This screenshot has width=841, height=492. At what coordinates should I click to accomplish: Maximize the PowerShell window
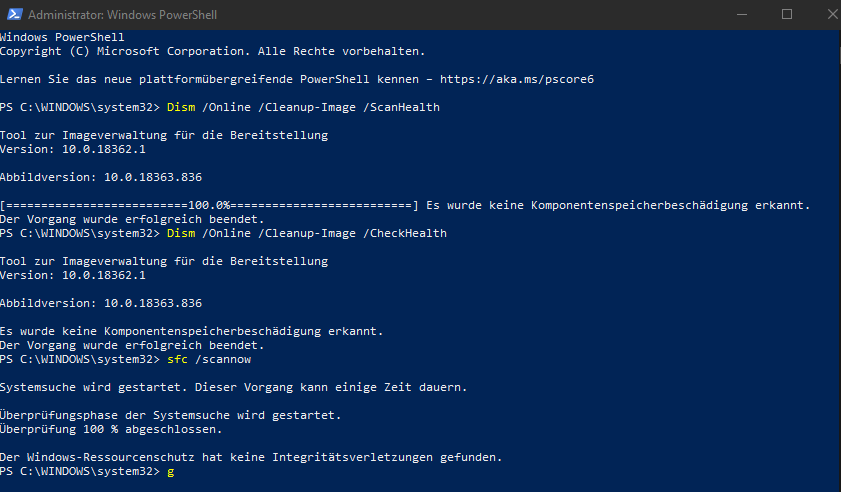pos(786,14)
